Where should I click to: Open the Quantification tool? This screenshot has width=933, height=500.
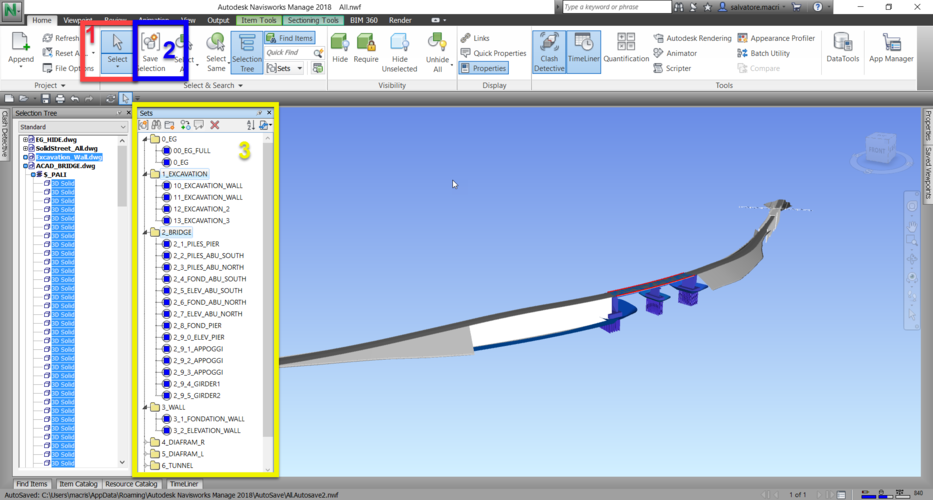click(626, 52)
